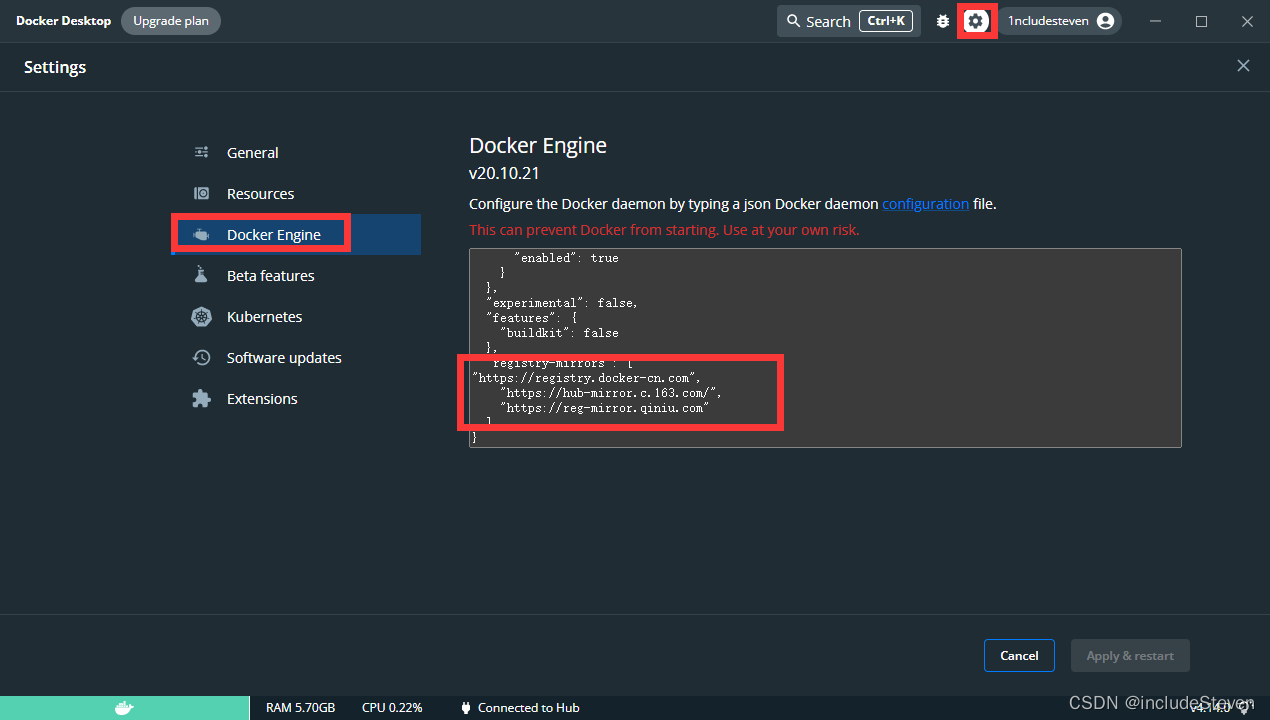Open the Search bar with Ctrl+K
This screenshot has height=720, width=1270.
tap(849, 21)
